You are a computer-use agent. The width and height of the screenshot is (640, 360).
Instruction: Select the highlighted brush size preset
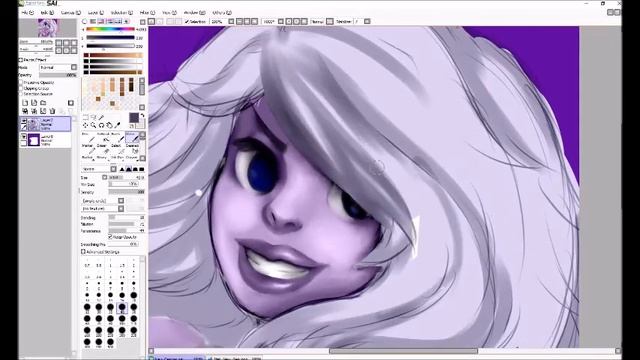[122, 308]
